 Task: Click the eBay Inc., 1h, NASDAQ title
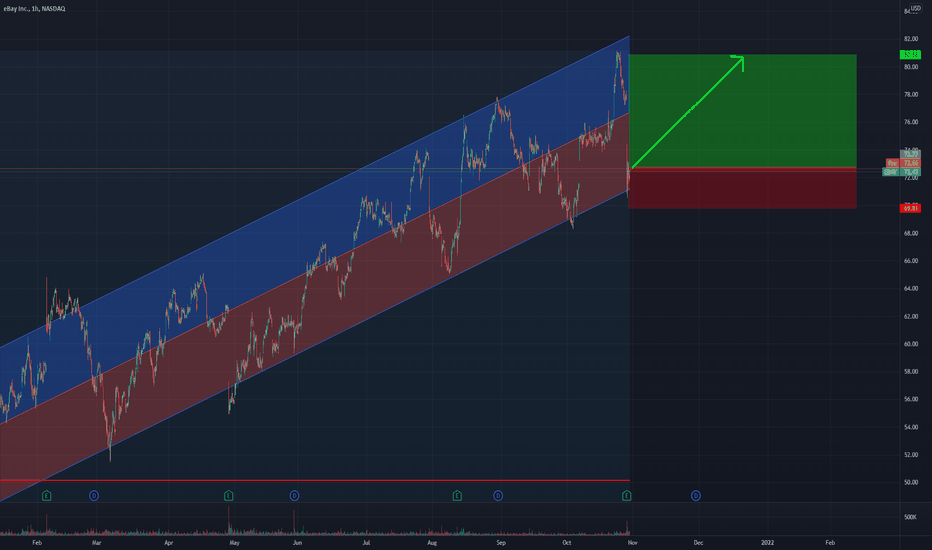(x=34, y=9)
